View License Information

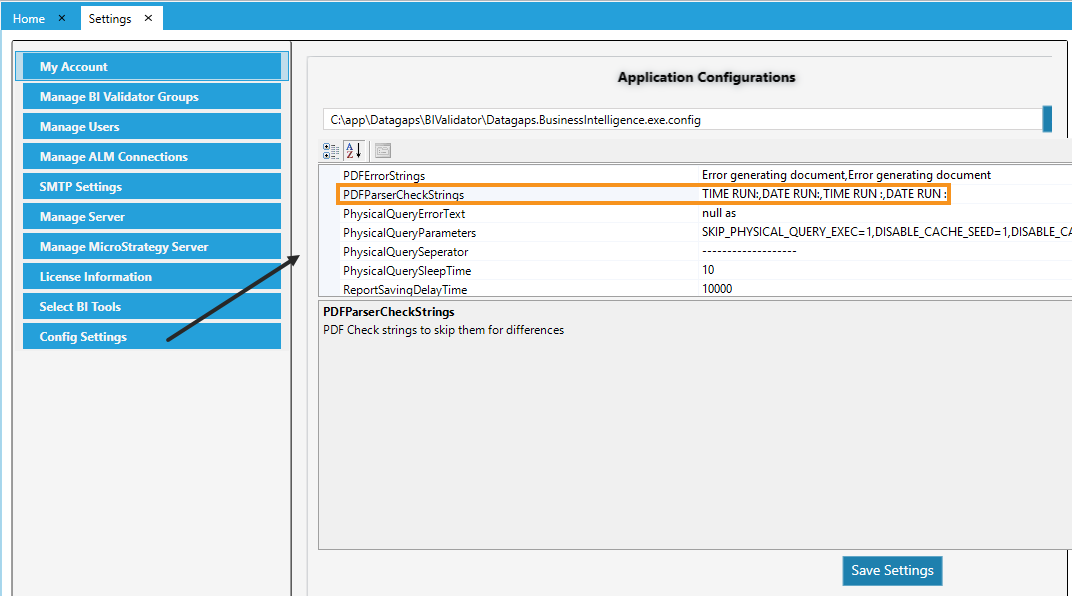pyautogui.click(x=152, y=277)
